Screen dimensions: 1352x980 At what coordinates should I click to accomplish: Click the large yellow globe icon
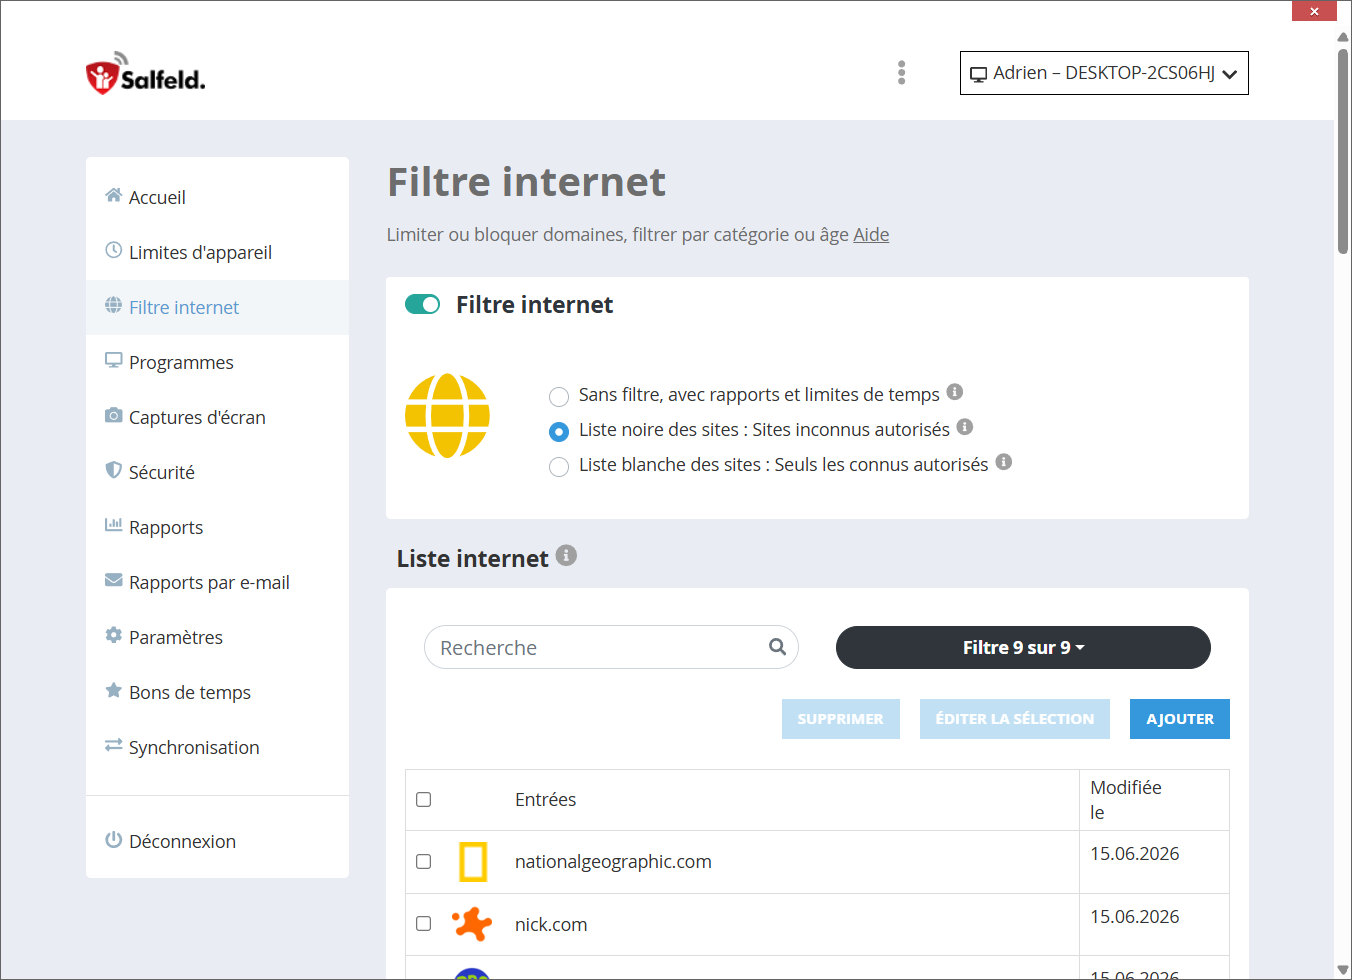[447, 416]
